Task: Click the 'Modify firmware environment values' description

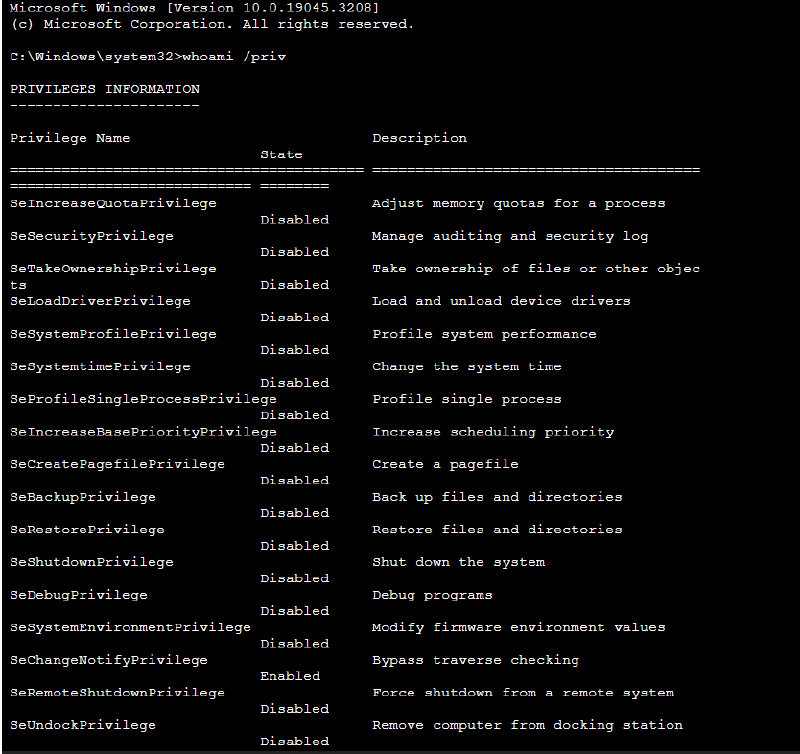Action: coord(518,627)
